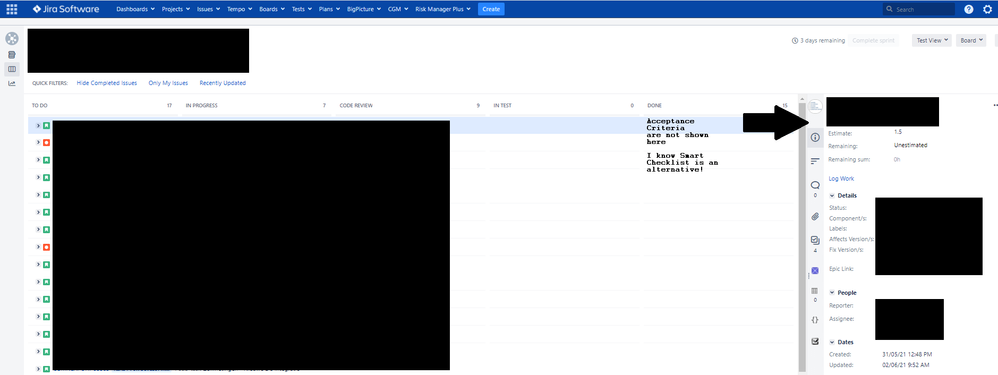Click the 3 days remaining text

[x=823, y=41]
